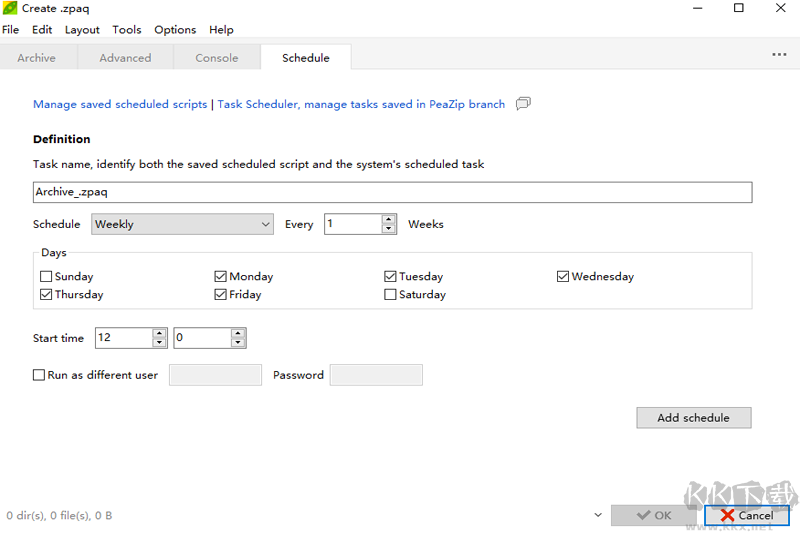Open Manage saved scheduled scripts link
The height and width of the screenshot is (533, 800).
click(120, 104)
